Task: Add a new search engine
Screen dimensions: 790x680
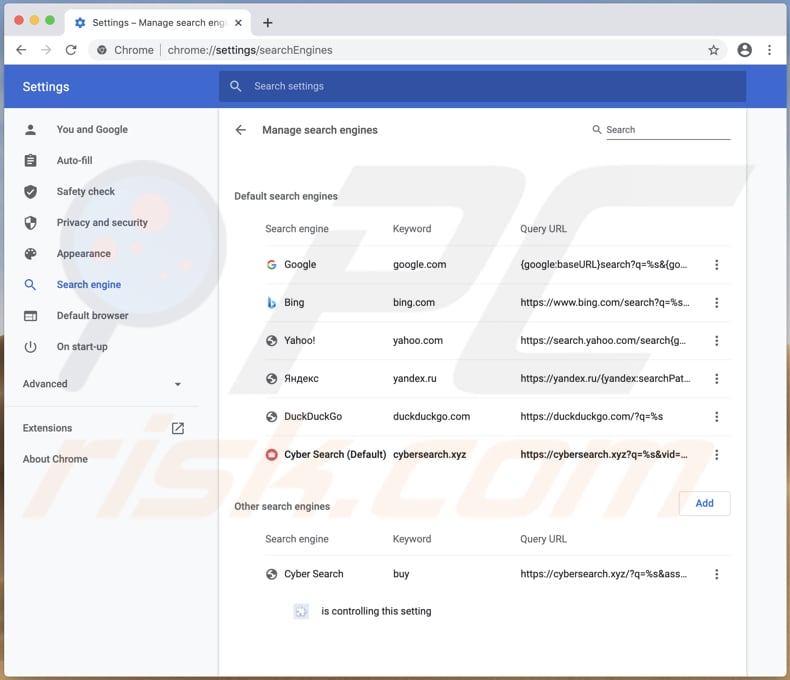Action: [704, 503]
